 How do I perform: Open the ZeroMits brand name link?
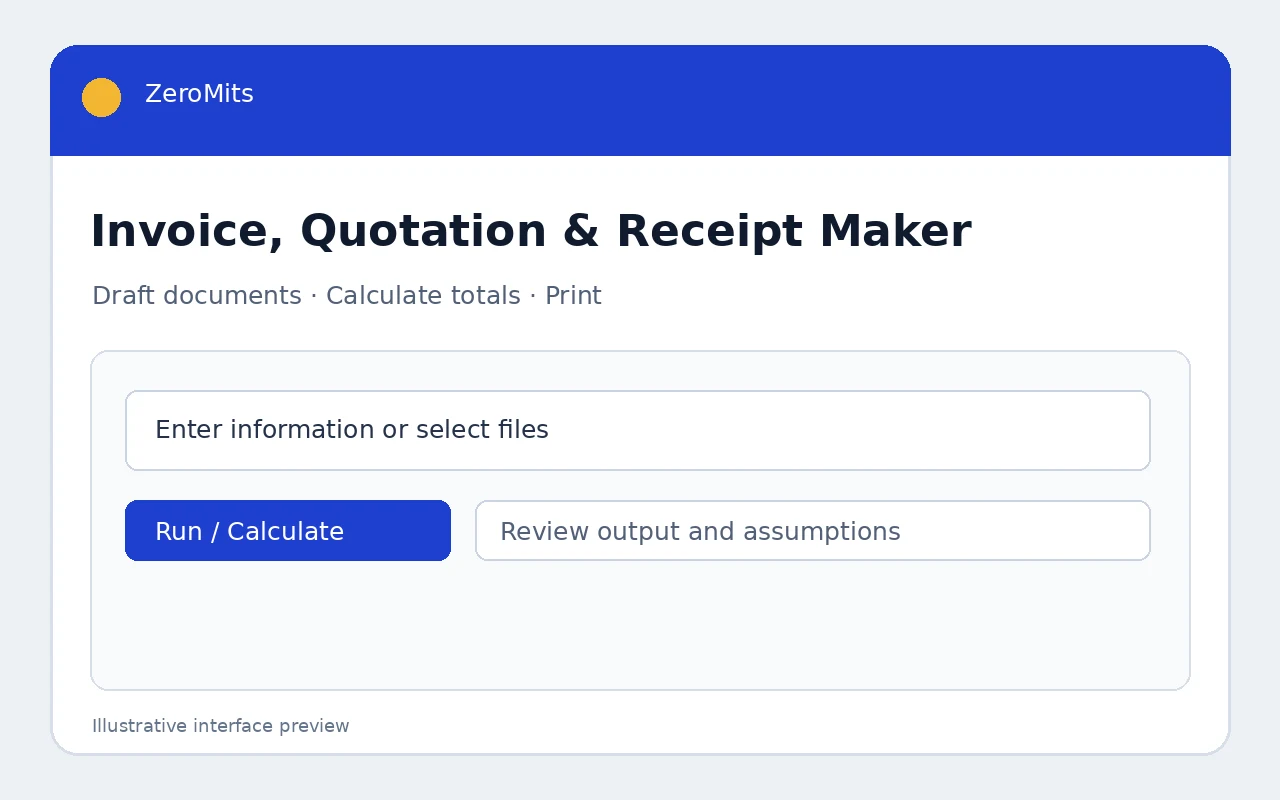coord(199,94)
